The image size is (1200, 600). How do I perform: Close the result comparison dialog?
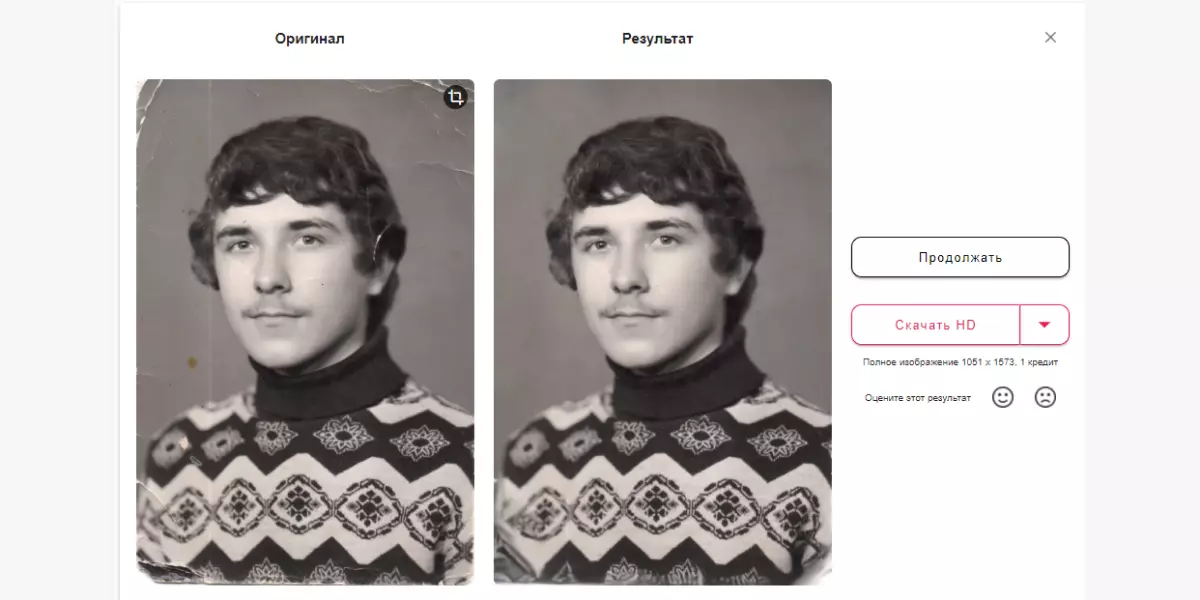1050,37
